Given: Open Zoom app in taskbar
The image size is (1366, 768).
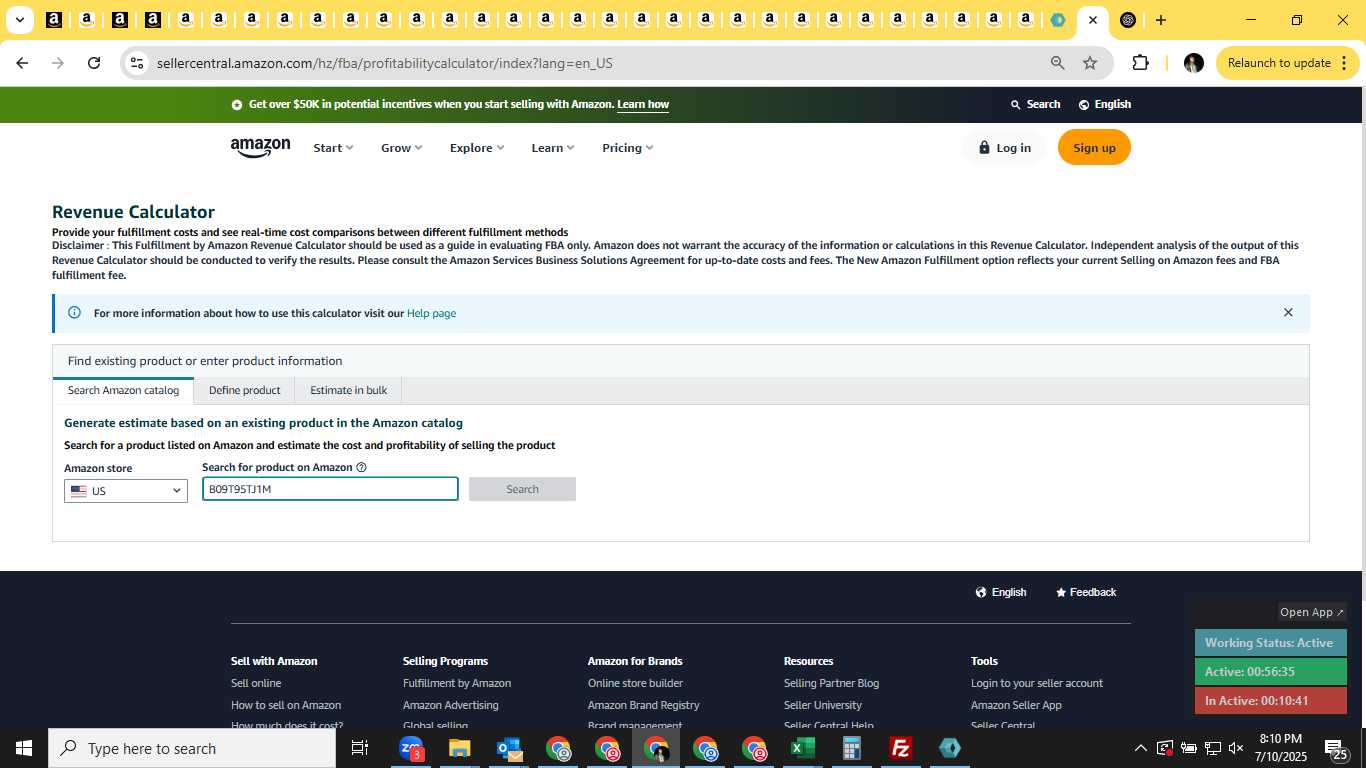Looking at the screenshot, I should [411, 748].
